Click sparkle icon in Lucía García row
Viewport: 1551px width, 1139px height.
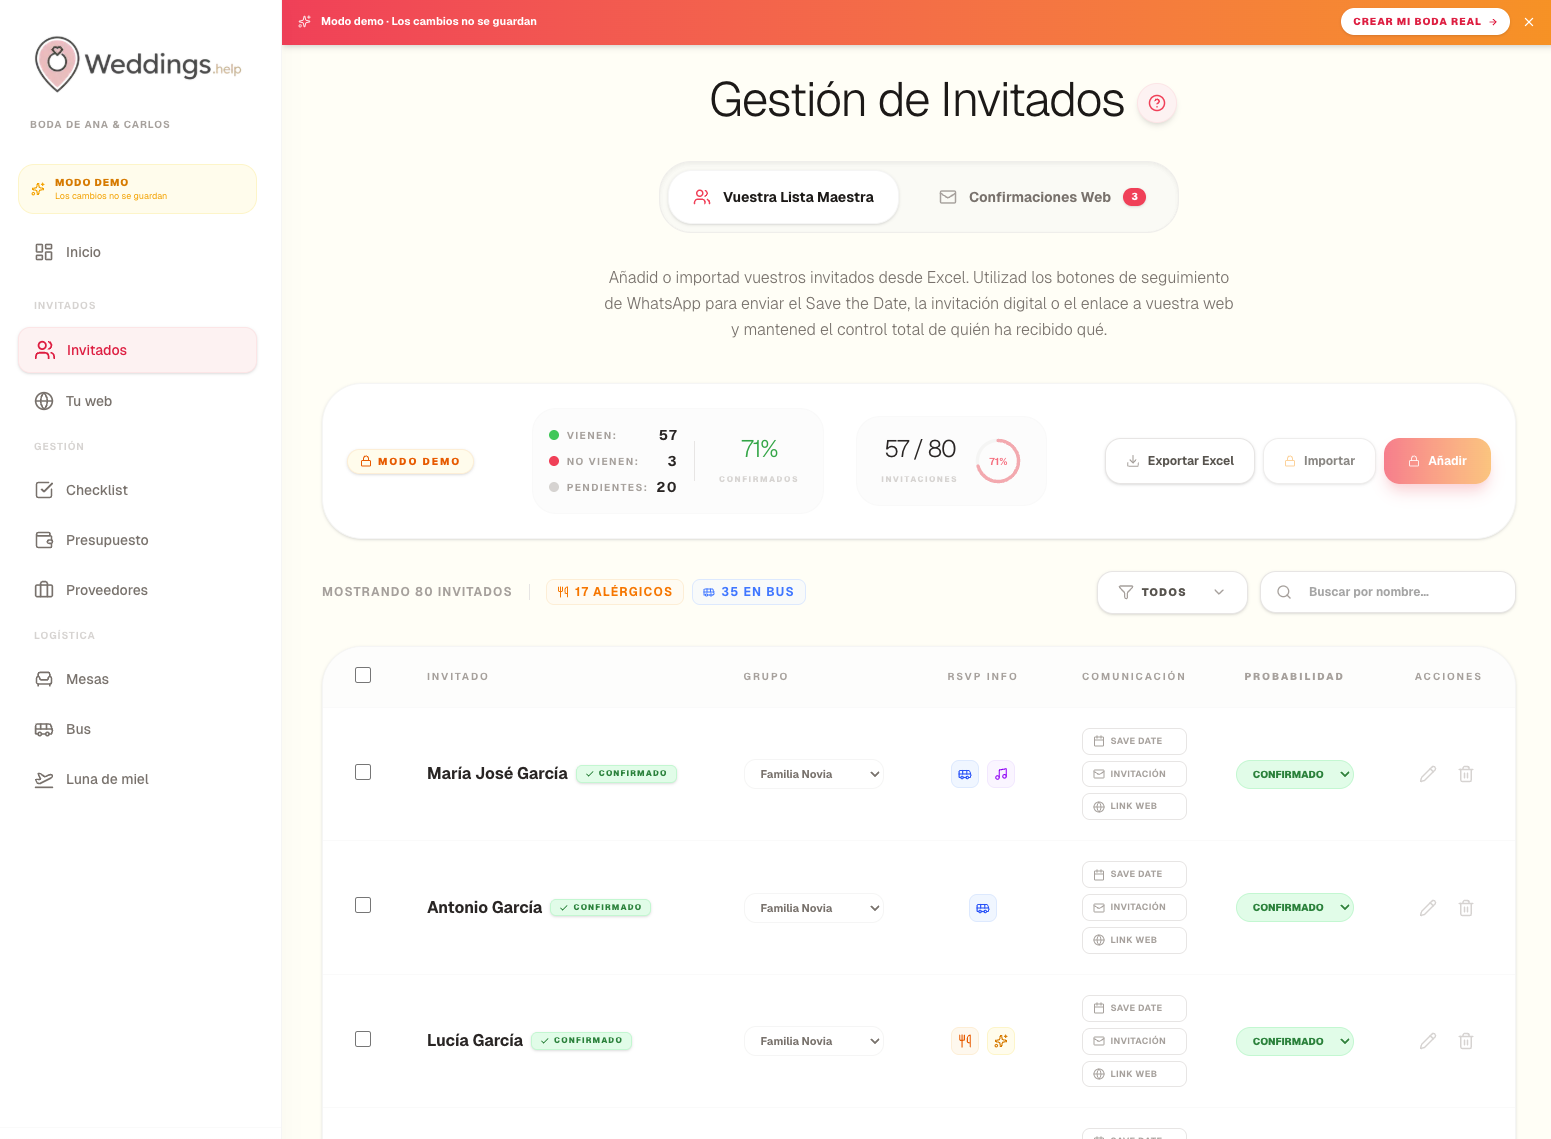(1001, 1041)
